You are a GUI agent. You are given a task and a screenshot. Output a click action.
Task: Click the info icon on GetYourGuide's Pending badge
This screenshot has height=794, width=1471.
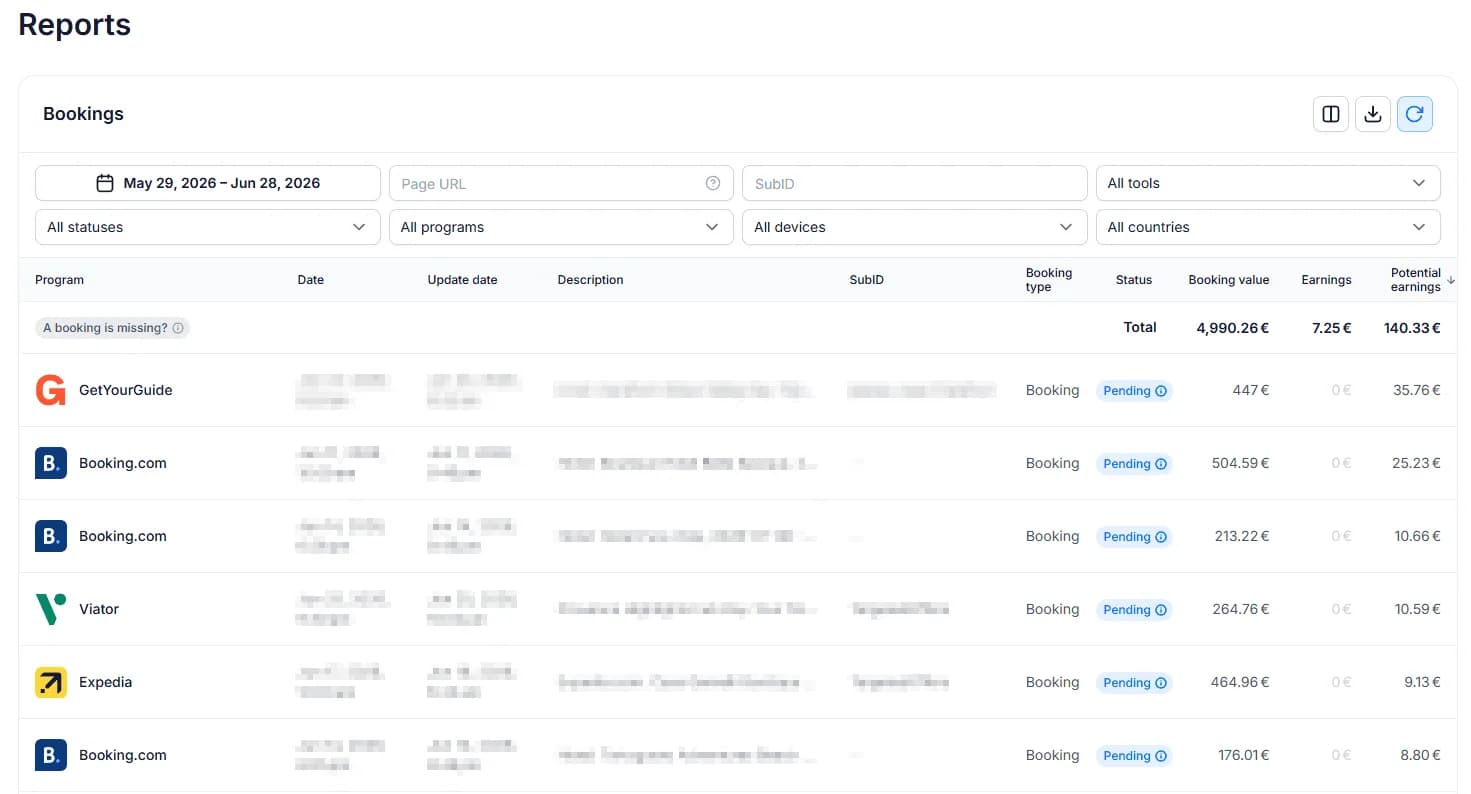[1161, 391]
